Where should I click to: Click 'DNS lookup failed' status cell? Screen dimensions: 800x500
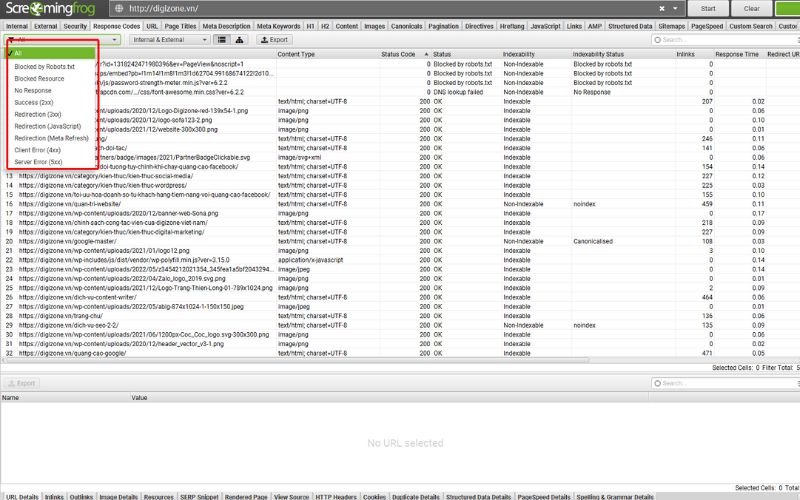(x=458, y=92)
